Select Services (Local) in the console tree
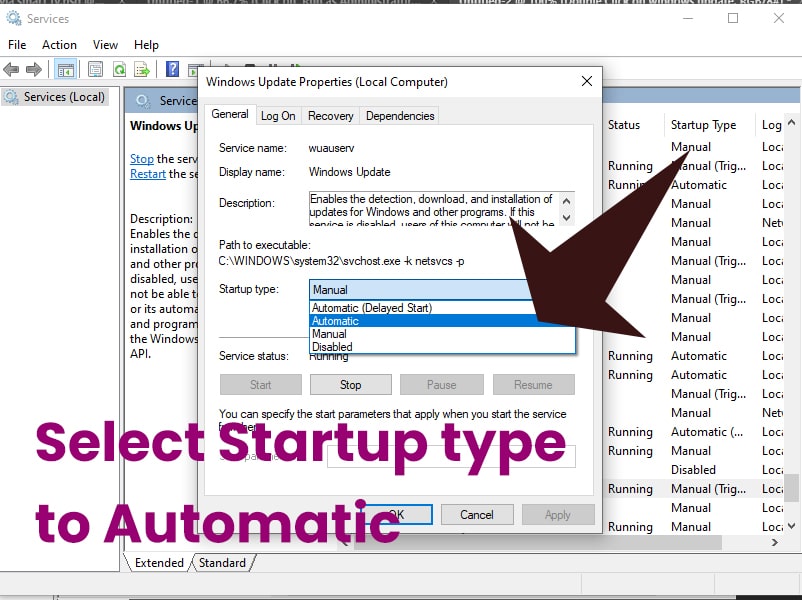 [64, 97]
